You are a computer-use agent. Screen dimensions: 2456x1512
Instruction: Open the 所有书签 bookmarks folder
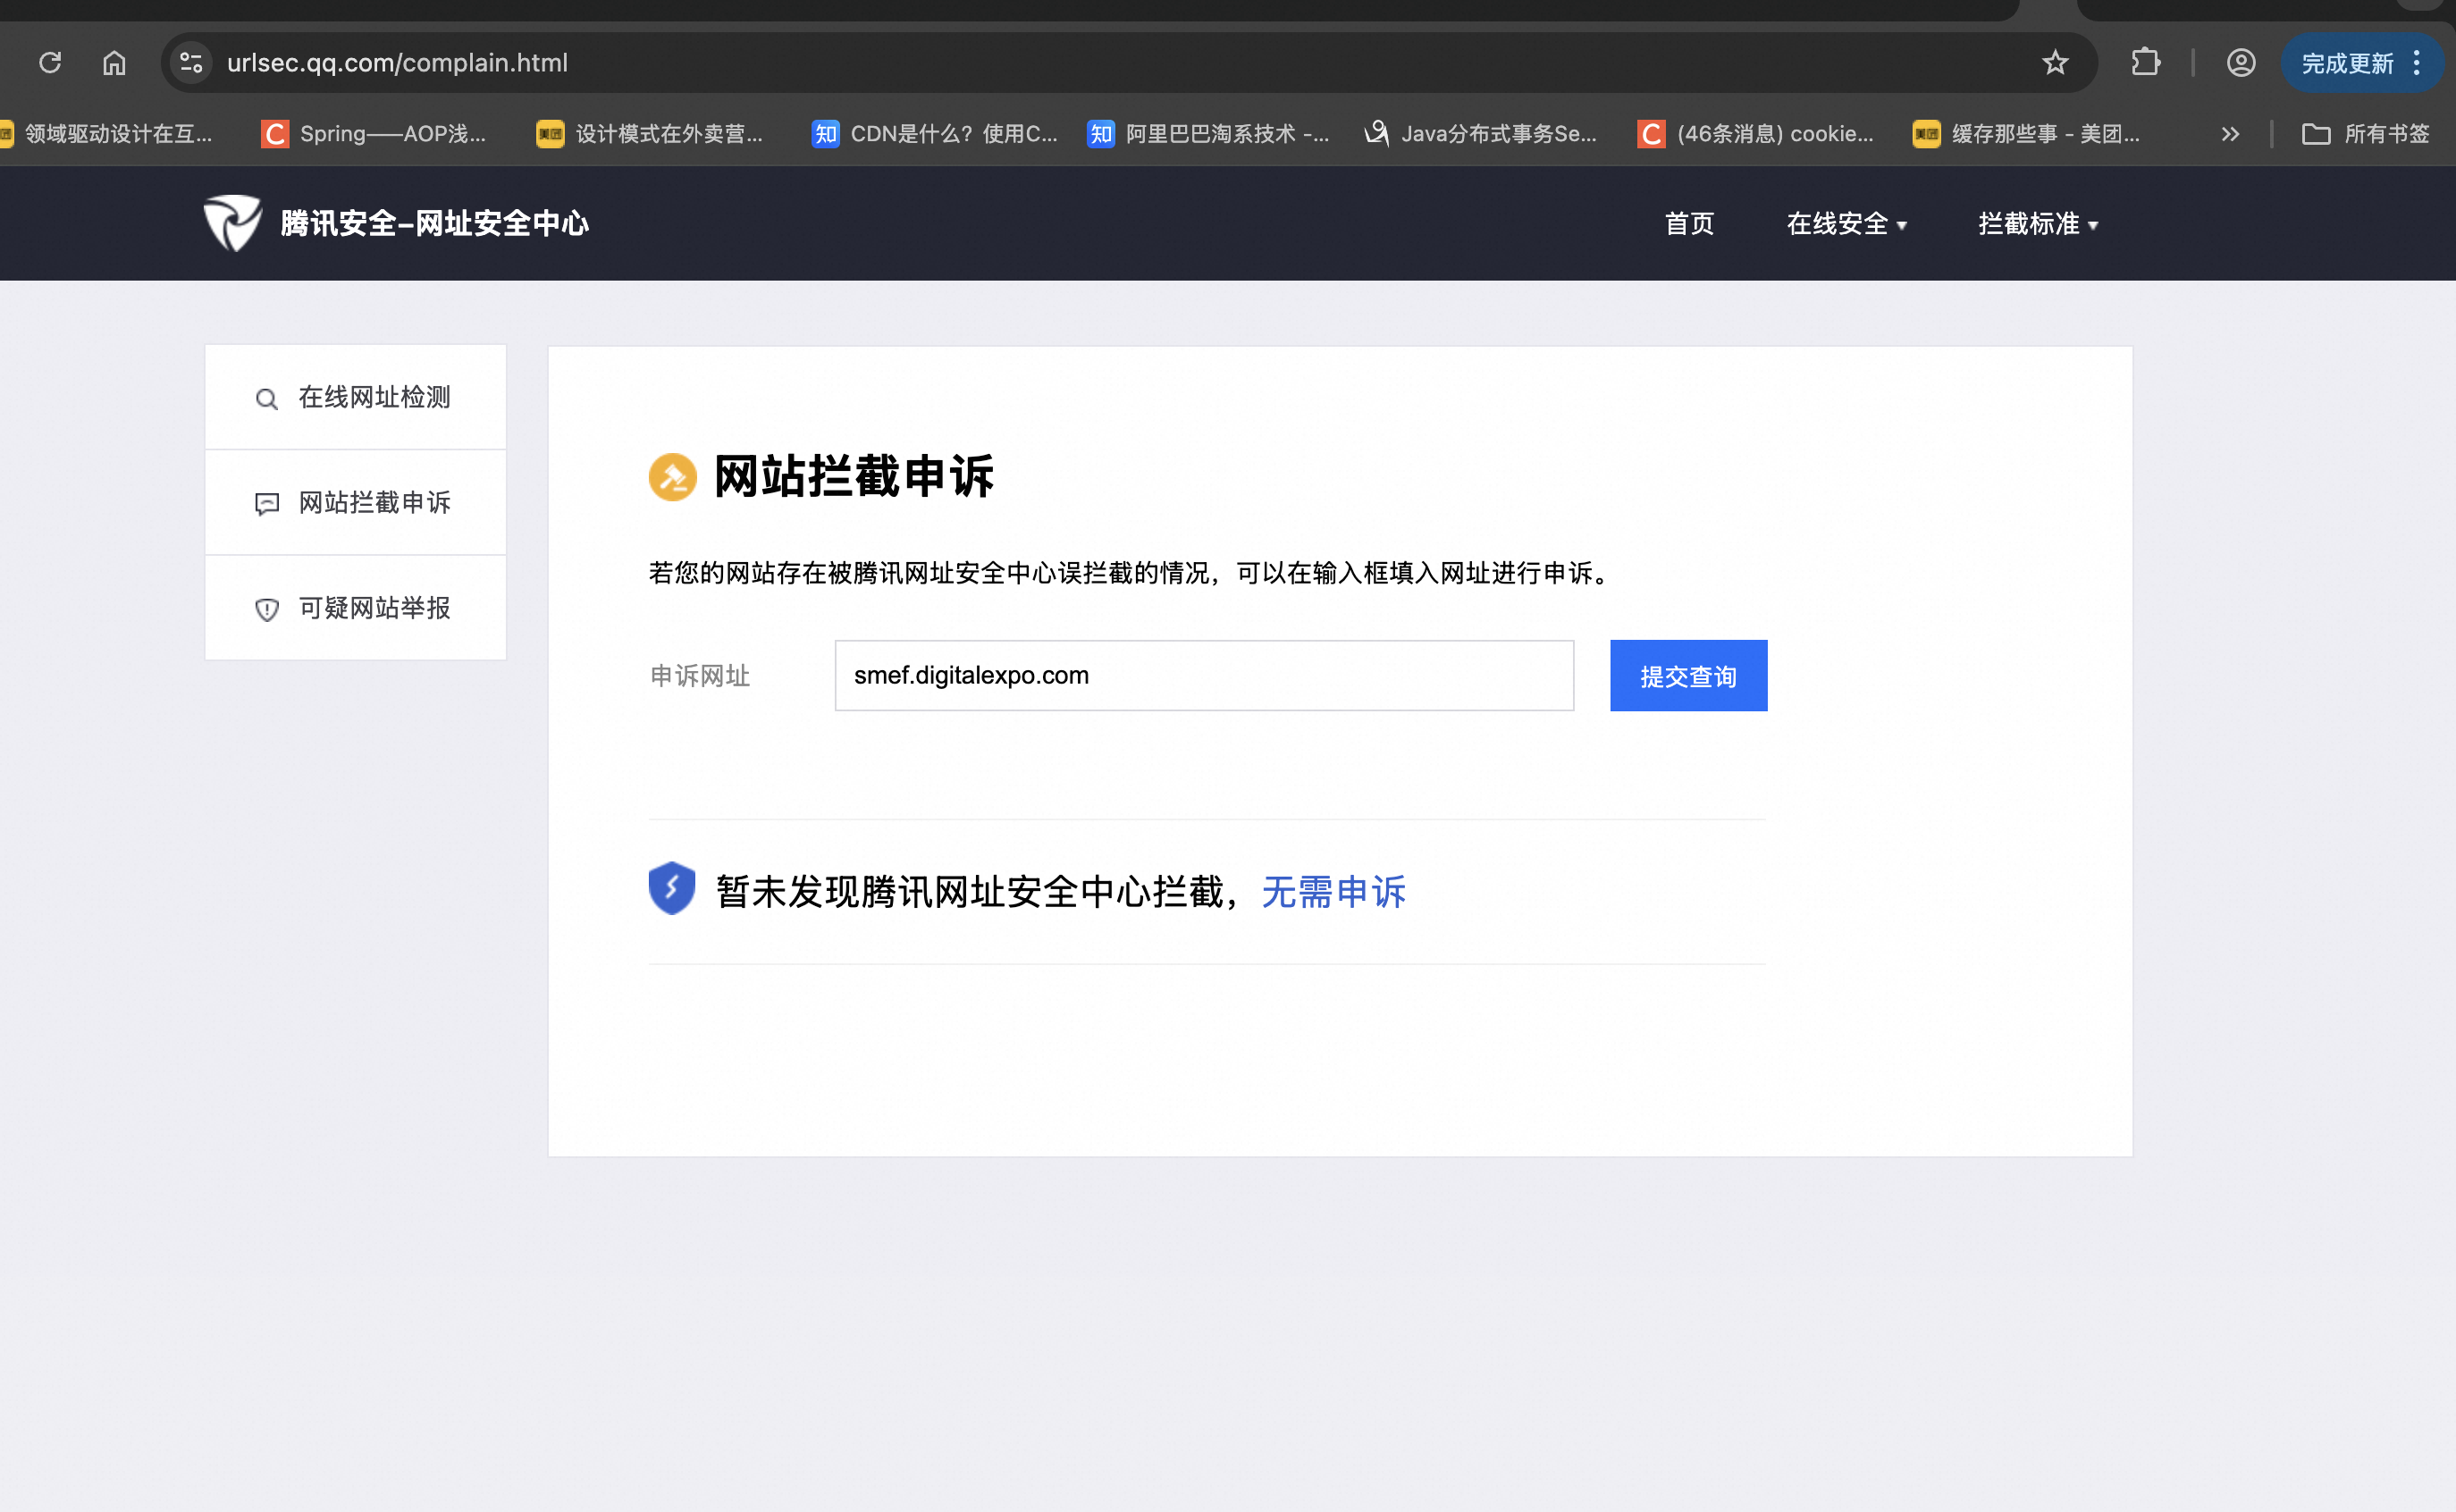pos(2365,134)
